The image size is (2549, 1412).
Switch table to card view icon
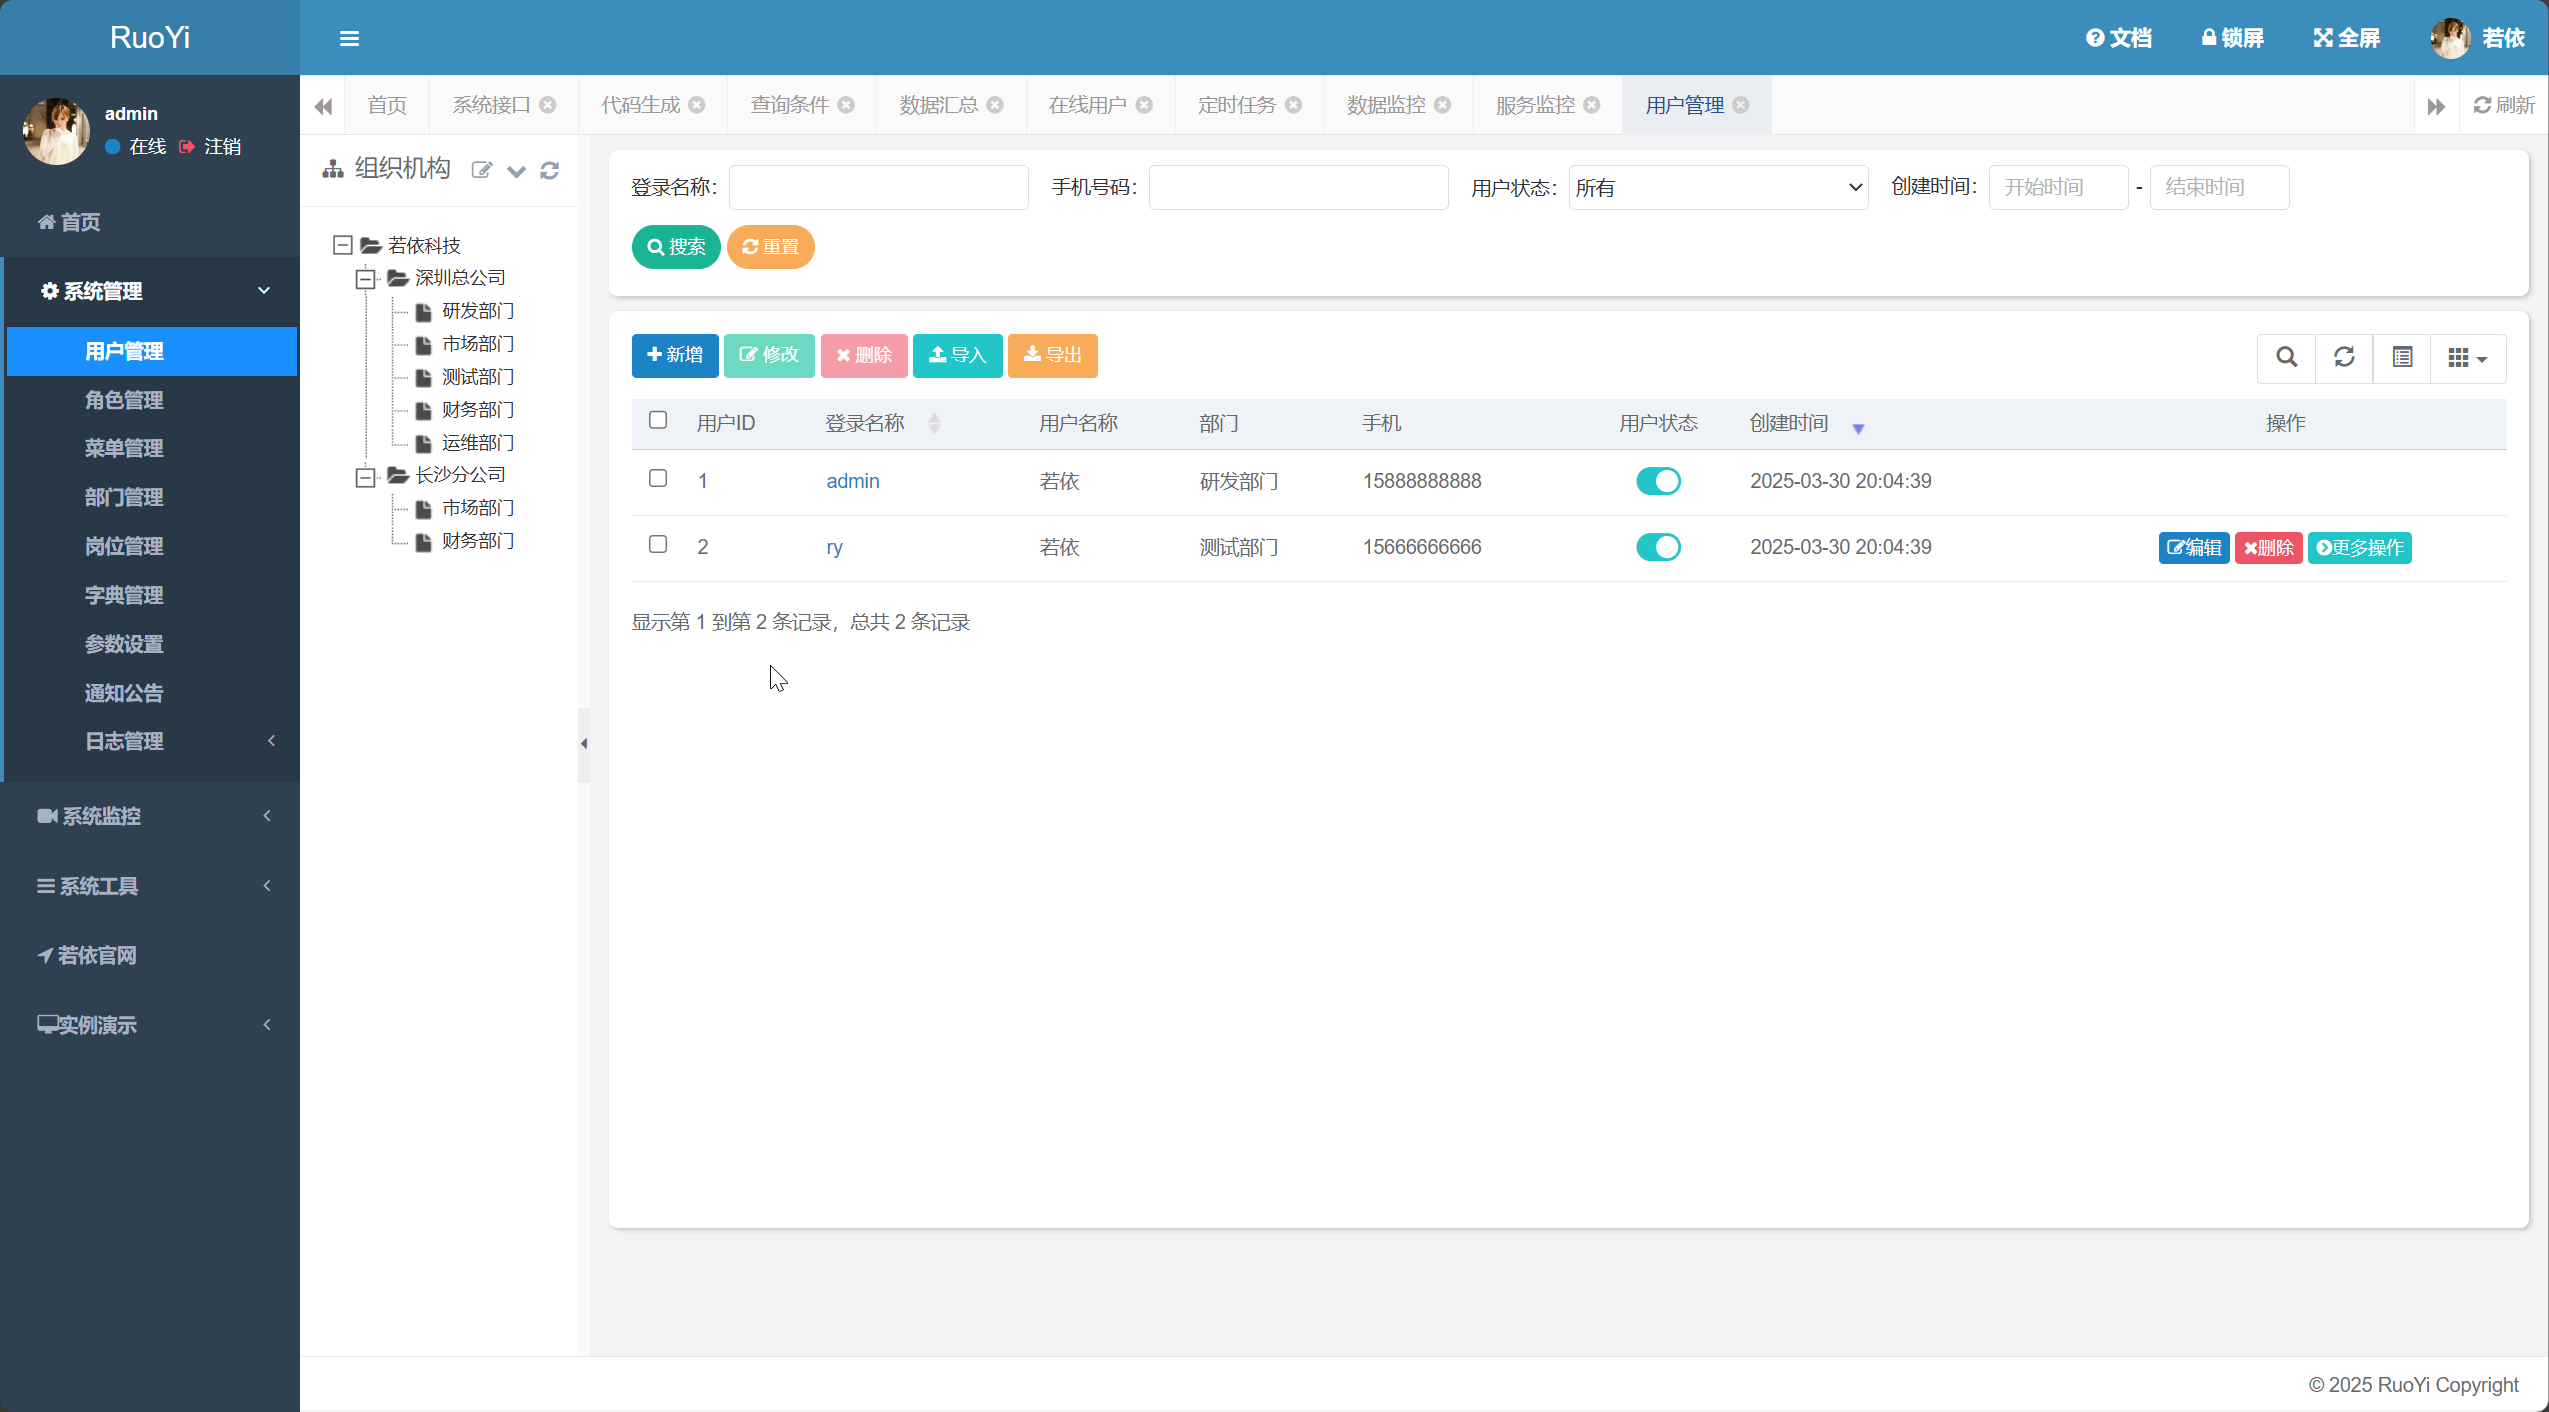(2402, 357)
